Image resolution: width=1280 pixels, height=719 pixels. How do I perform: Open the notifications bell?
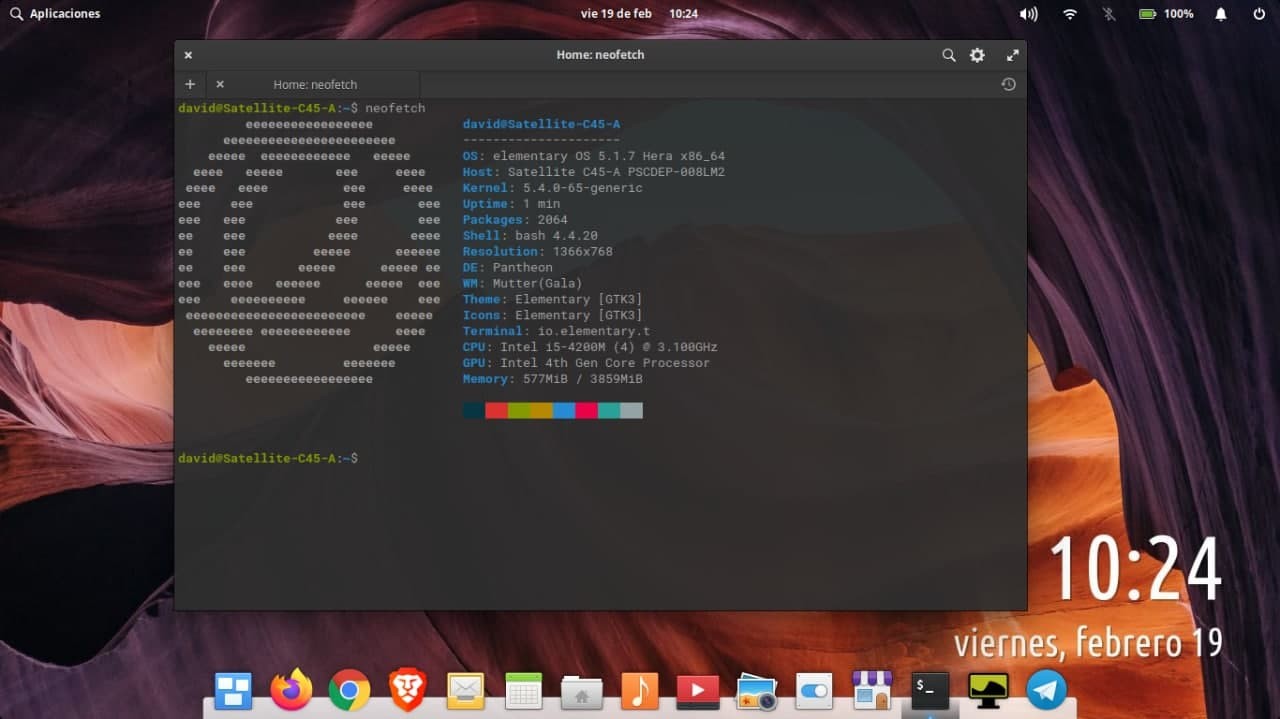tap(1221, 14)
